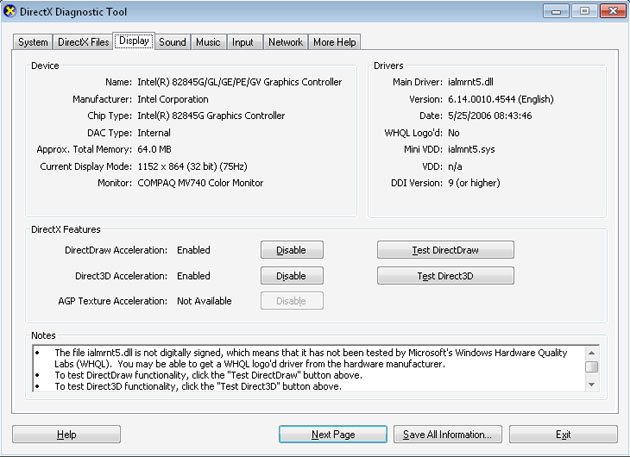Click Notes scrollbar down arrow
Viewport: 630px width, 457px height.
(x=591, y=385)
